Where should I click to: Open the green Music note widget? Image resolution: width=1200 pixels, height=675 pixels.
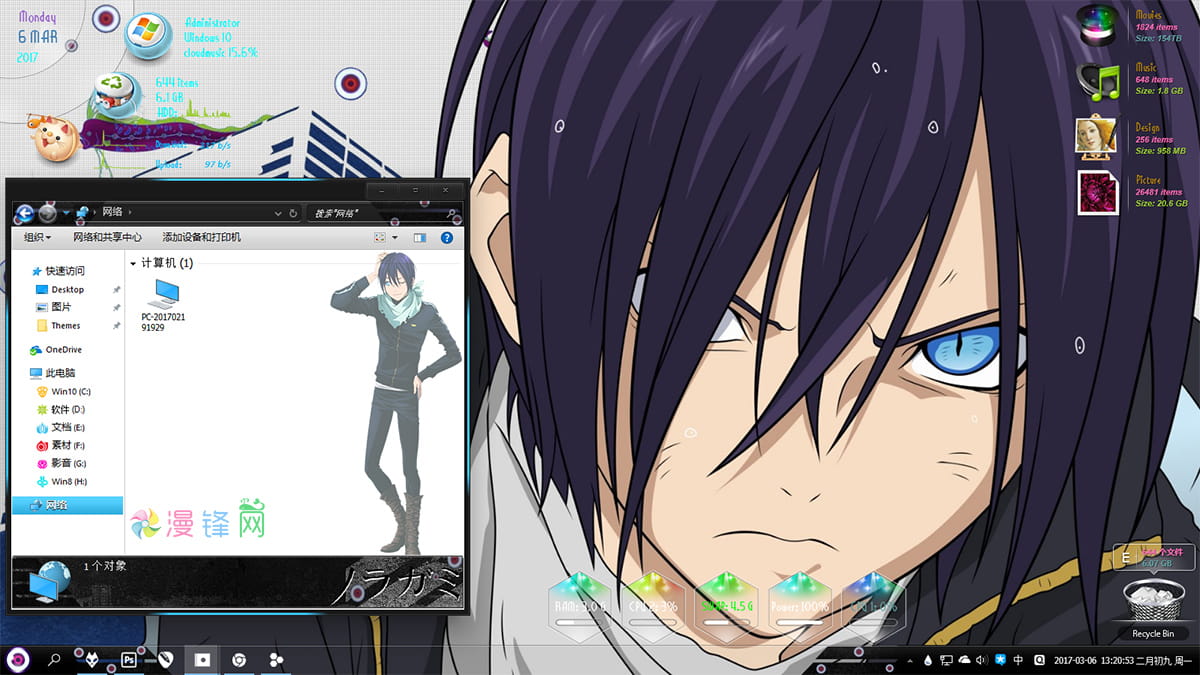(1097, 81)
